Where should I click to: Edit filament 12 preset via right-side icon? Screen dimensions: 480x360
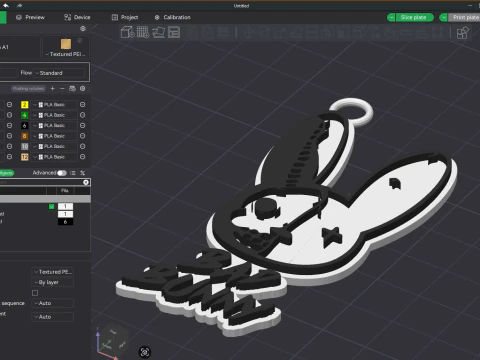pos(83,157)
